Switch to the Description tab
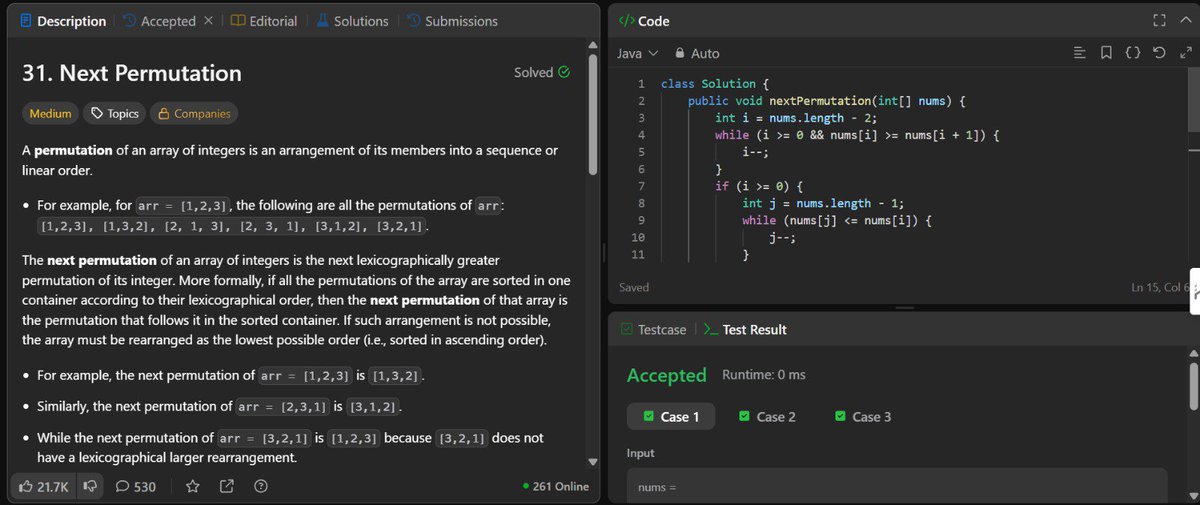This screenshot has width=1200, height=505. [62, 21]
